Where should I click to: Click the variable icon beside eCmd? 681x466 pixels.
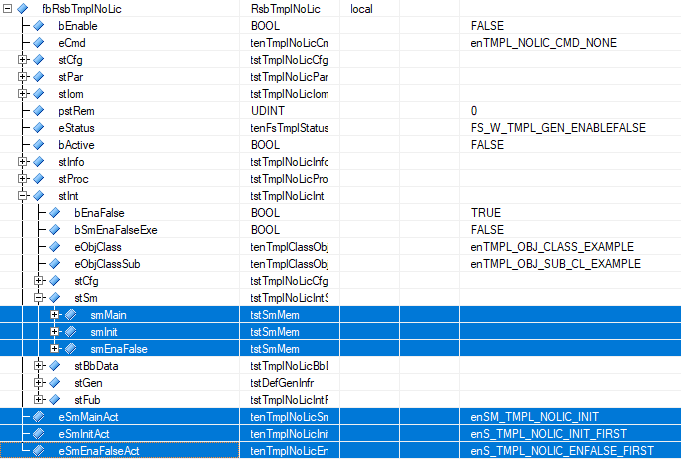tap(39, 43)
